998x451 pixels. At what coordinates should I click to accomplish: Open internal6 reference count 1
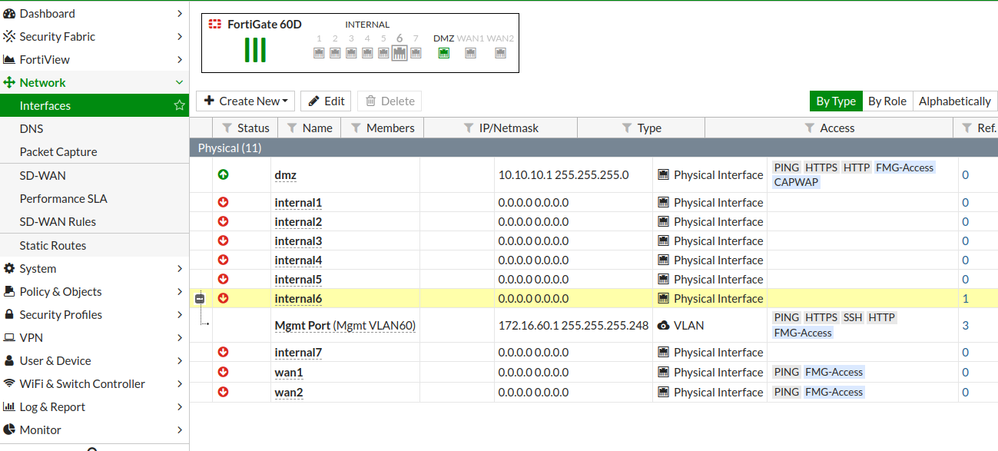tap(965, 298)
